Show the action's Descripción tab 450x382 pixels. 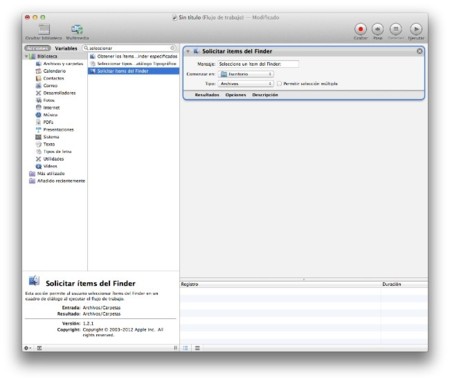(265, 95)
